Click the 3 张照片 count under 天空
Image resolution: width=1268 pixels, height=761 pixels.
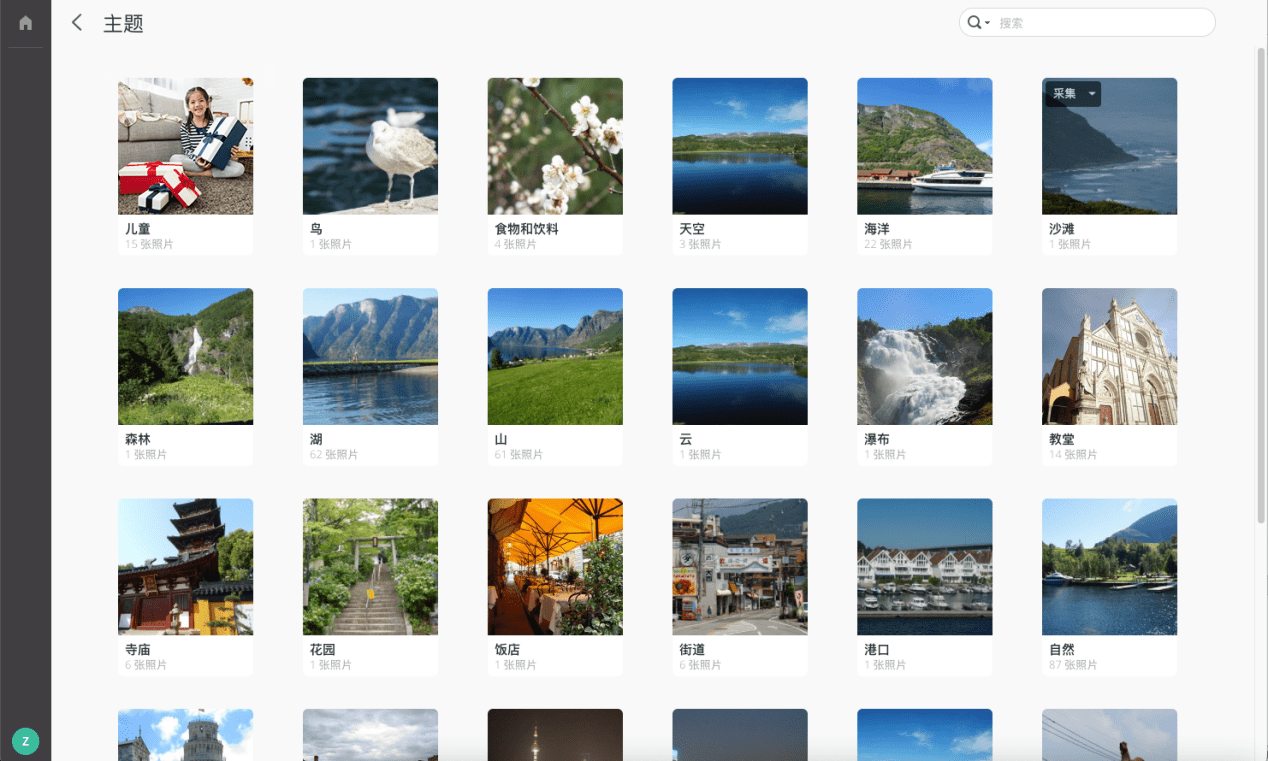700,244
